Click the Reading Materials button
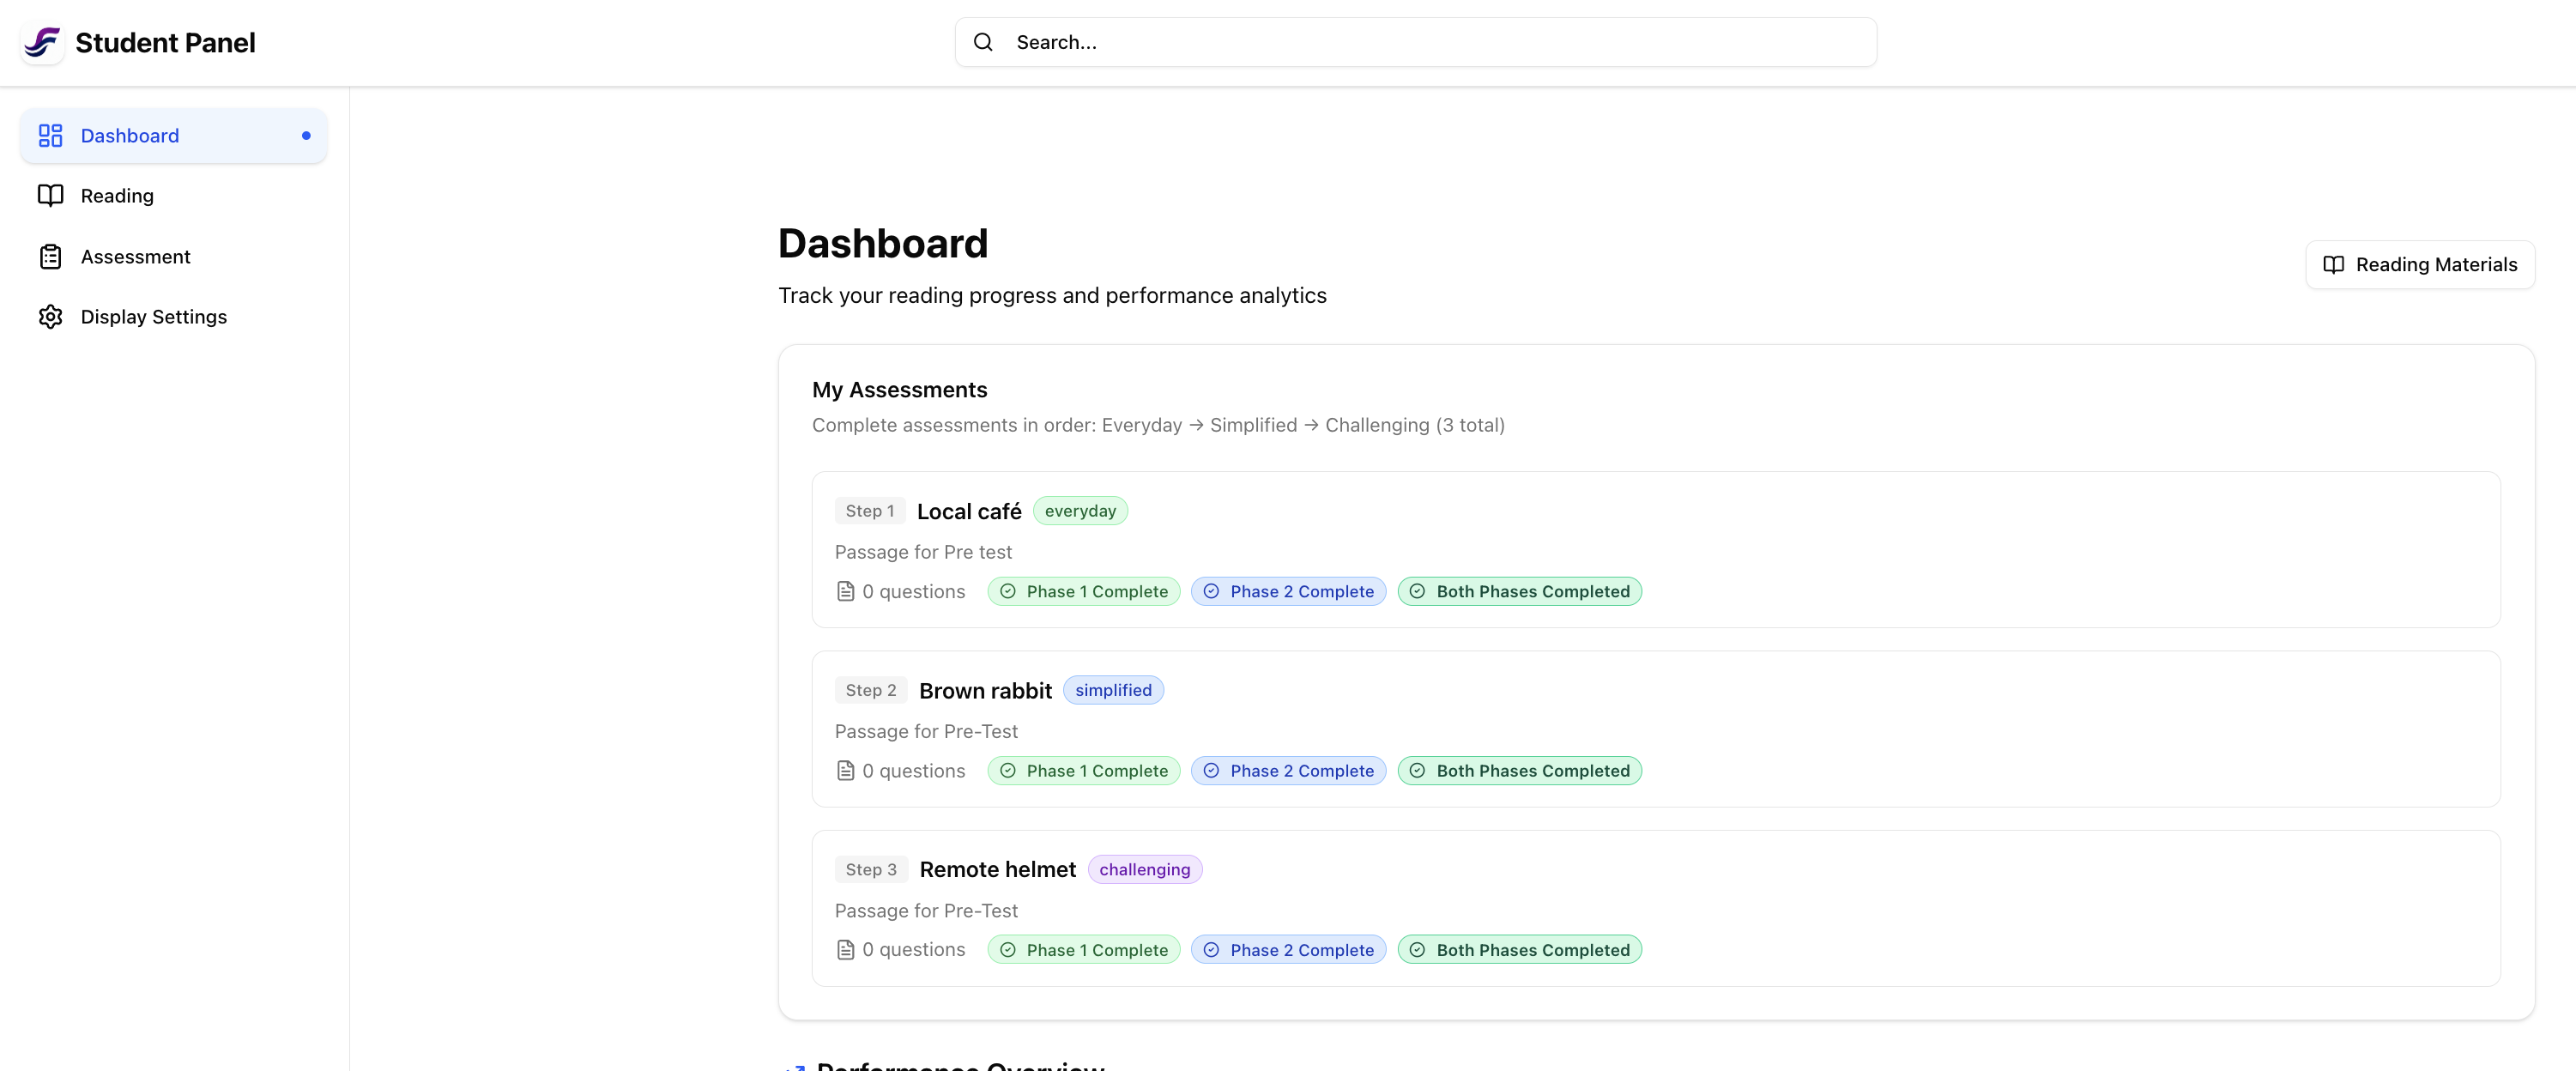Viewport: 2576px width, 1071px height. pos(2419,264)
